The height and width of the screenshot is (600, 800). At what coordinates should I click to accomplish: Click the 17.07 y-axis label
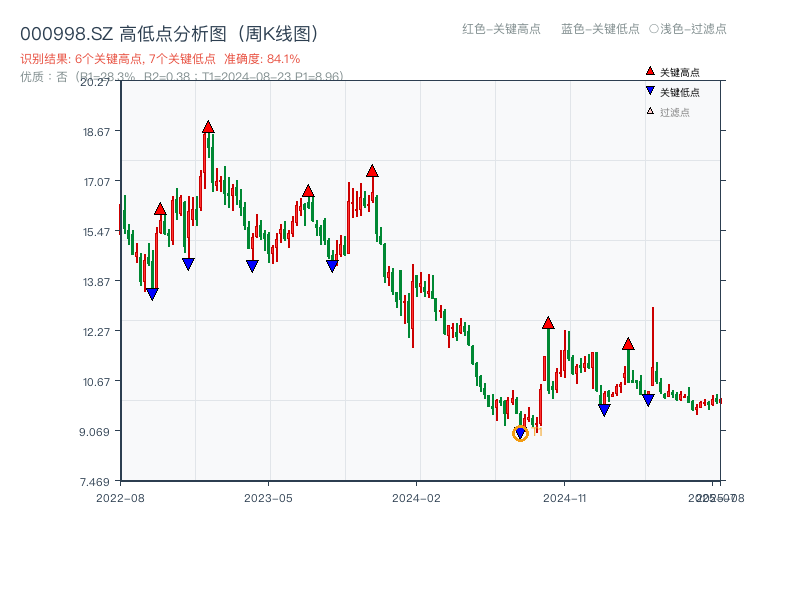(96, 182)
